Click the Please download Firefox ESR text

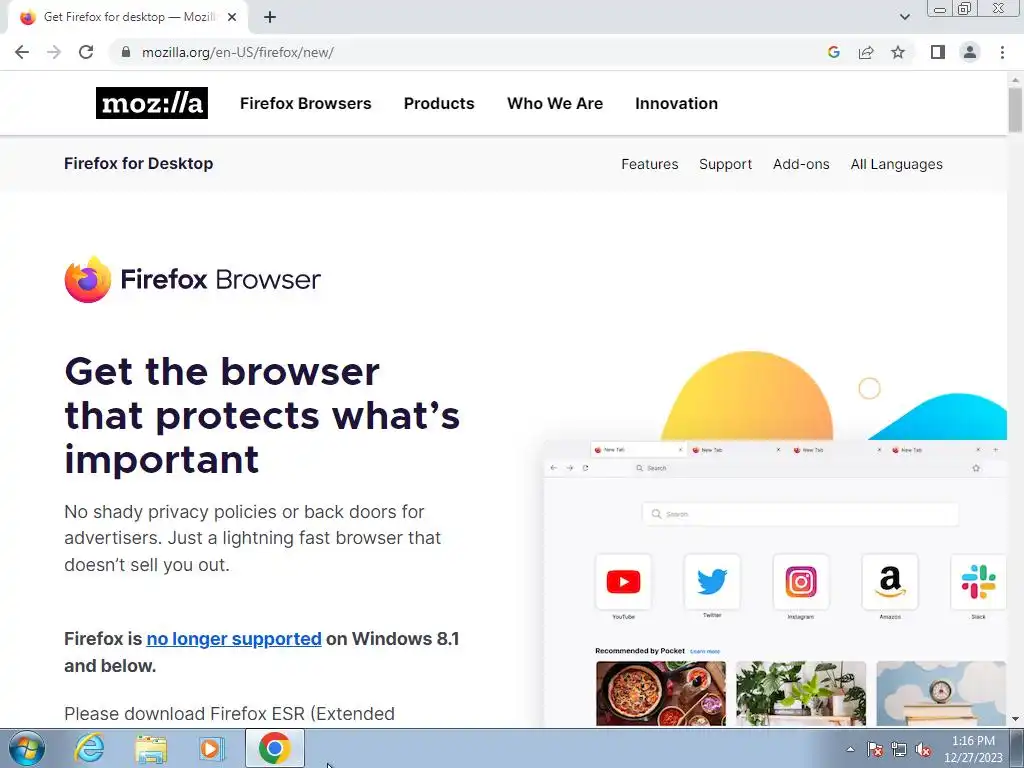229,714
